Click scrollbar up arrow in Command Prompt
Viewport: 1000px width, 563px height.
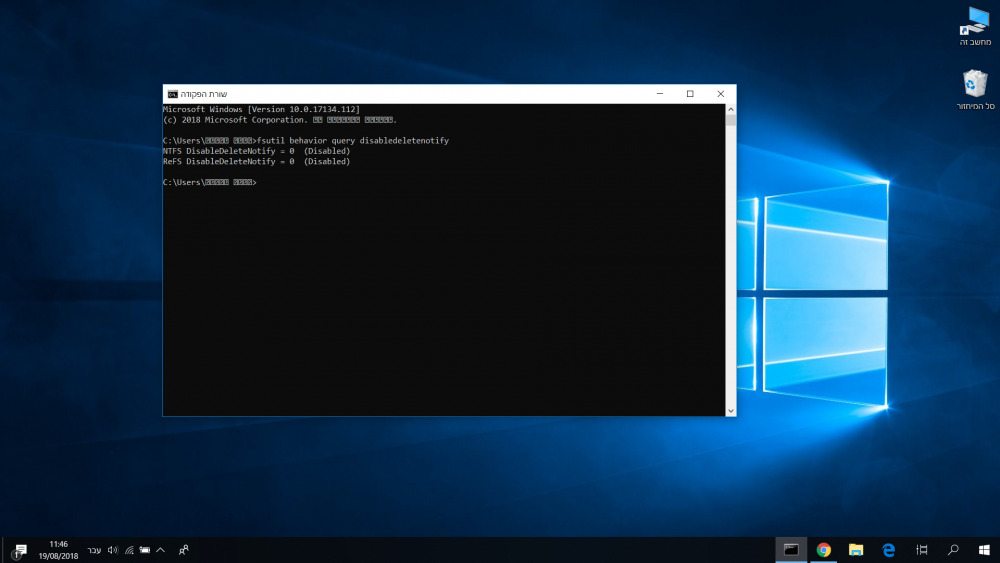click(731, 109)
